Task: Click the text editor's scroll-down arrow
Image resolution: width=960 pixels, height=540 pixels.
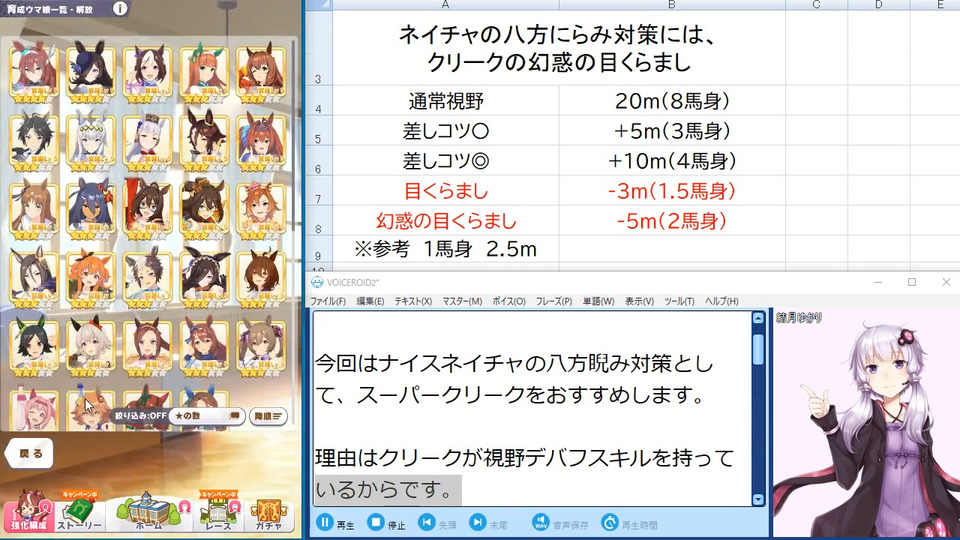Action: pos(758,499)
